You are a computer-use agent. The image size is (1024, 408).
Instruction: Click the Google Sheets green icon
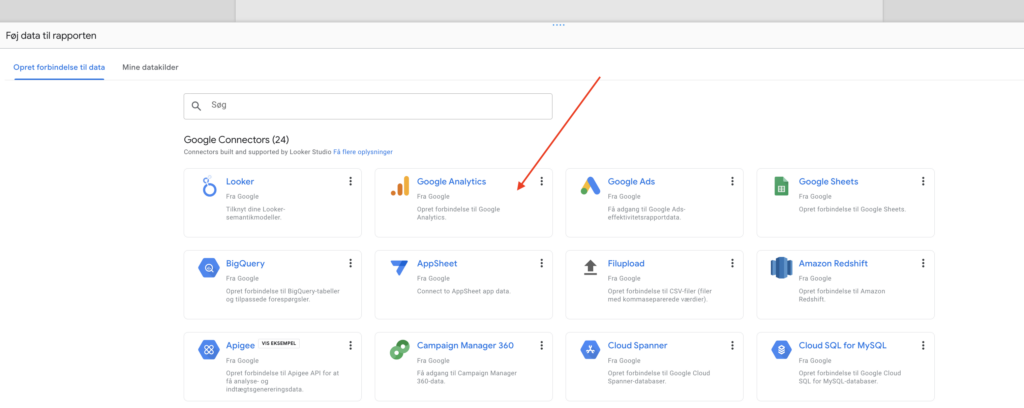tap(781, 186)
